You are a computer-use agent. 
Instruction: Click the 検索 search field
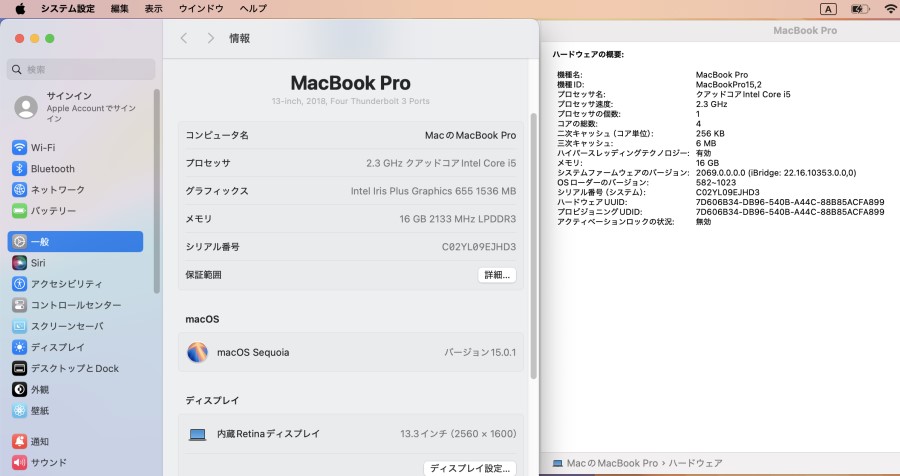(x=81, y=69)
